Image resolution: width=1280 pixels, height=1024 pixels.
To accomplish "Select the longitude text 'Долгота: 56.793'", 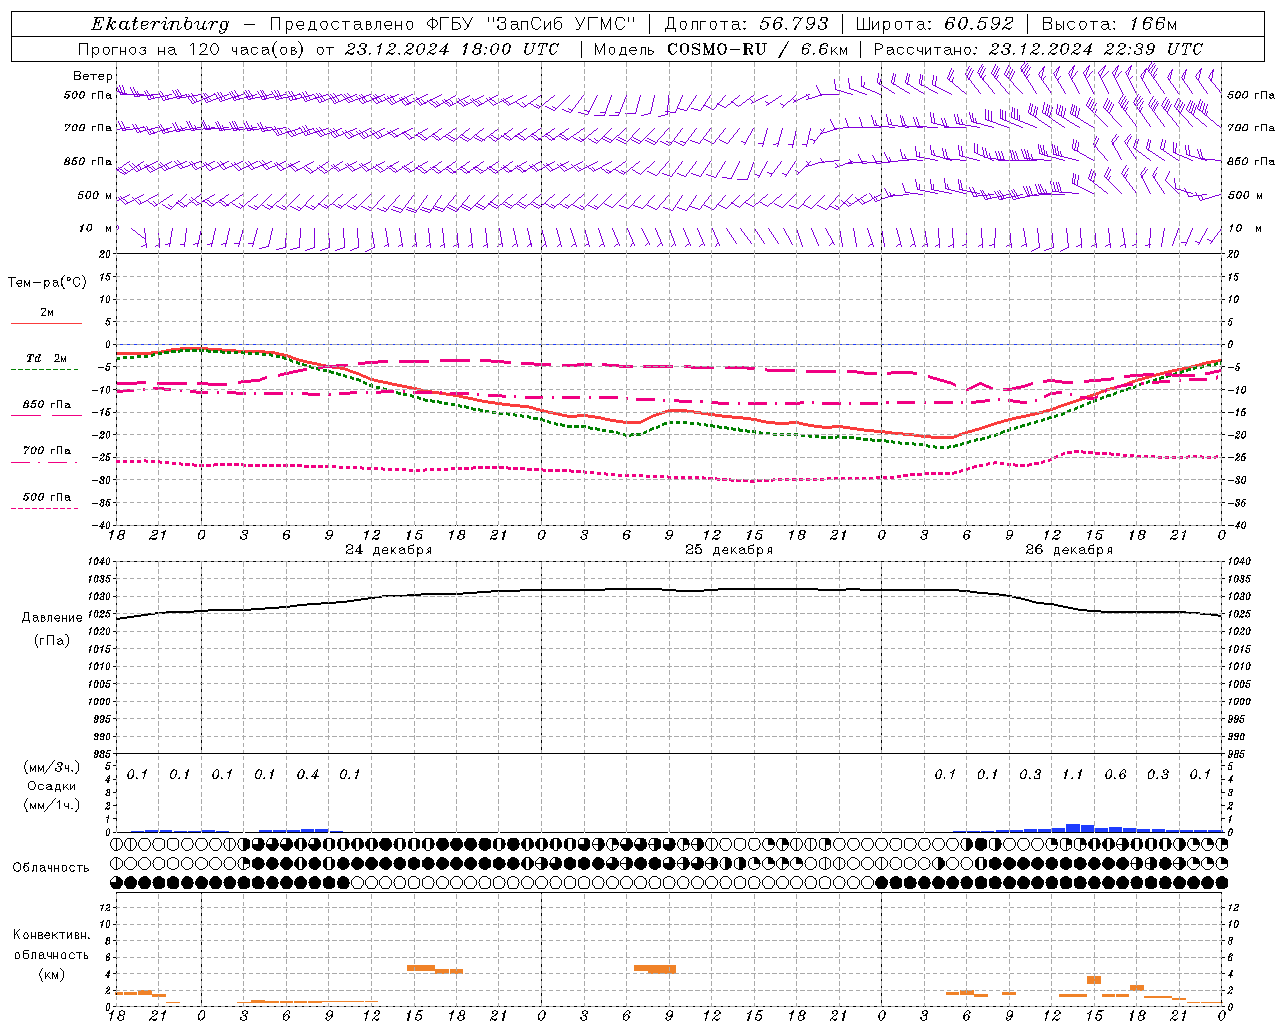I will coord(746,24).
